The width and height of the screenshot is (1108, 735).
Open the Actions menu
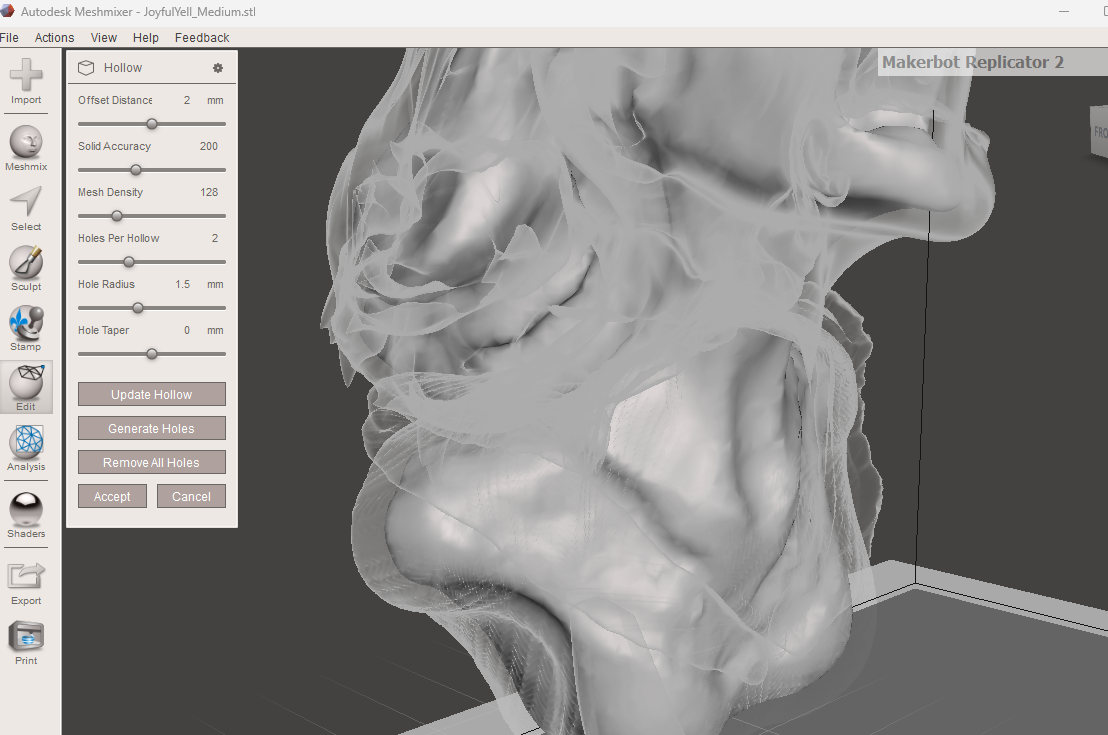[x=54, y=37]
